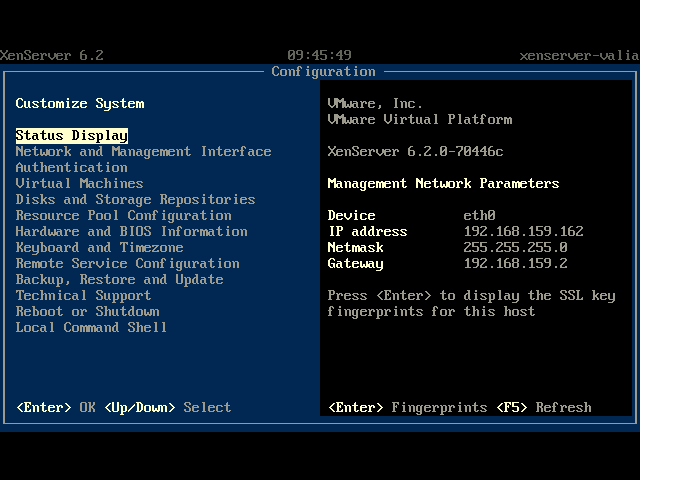Image resolution: width=700 pixels, height=480 pixels.
Task: Click the Customize System heading
Action: click(80, 104)
